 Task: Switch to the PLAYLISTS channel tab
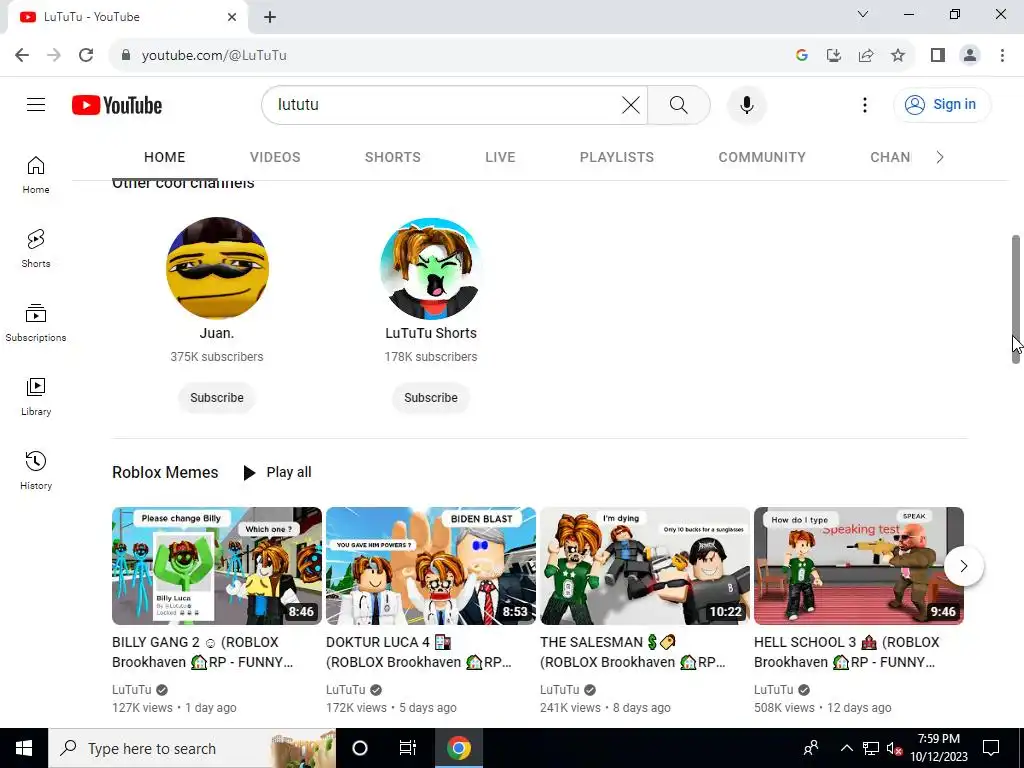[616, 157]
